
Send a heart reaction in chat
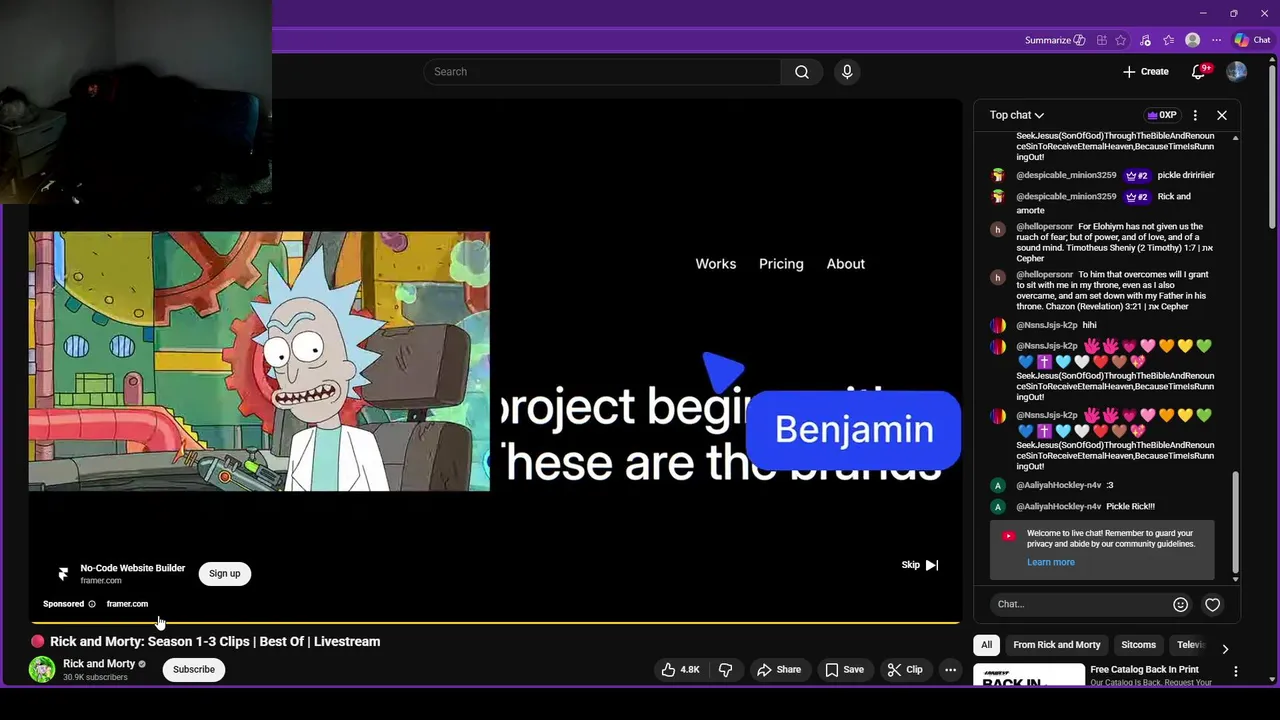tap(1212, 604)
